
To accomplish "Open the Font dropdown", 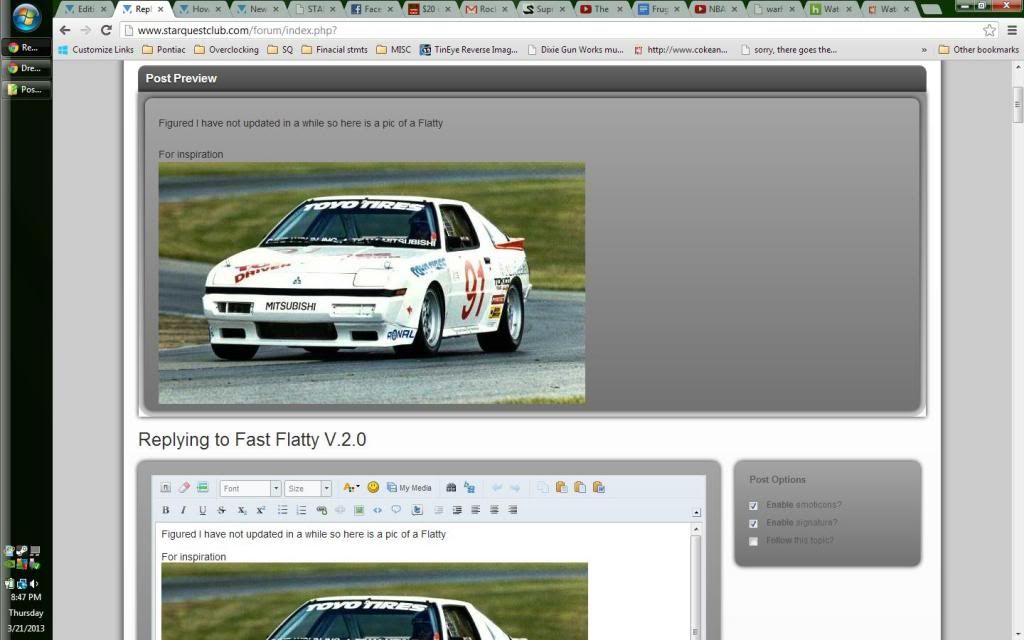I will (x=251, y=488).
